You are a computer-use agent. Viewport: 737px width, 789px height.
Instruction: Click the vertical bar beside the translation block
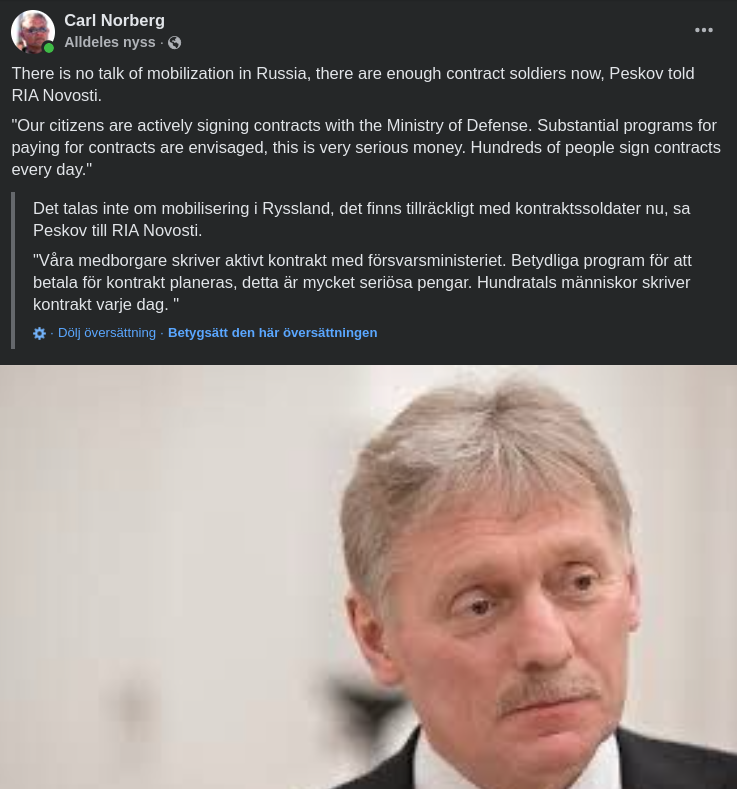point(13,270)
